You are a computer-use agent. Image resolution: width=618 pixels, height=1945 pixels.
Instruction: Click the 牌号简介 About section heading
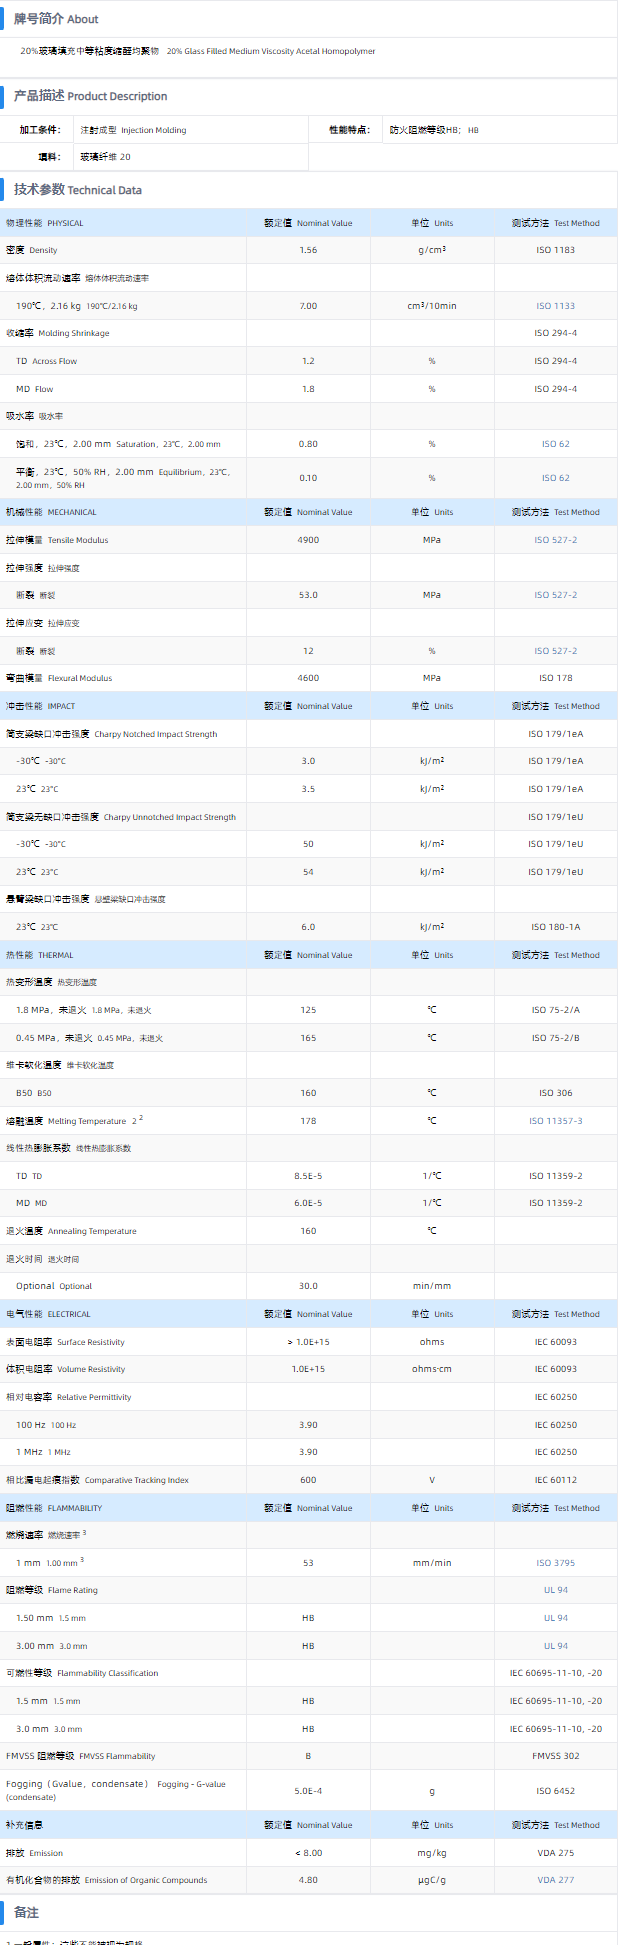click(56, 19)
